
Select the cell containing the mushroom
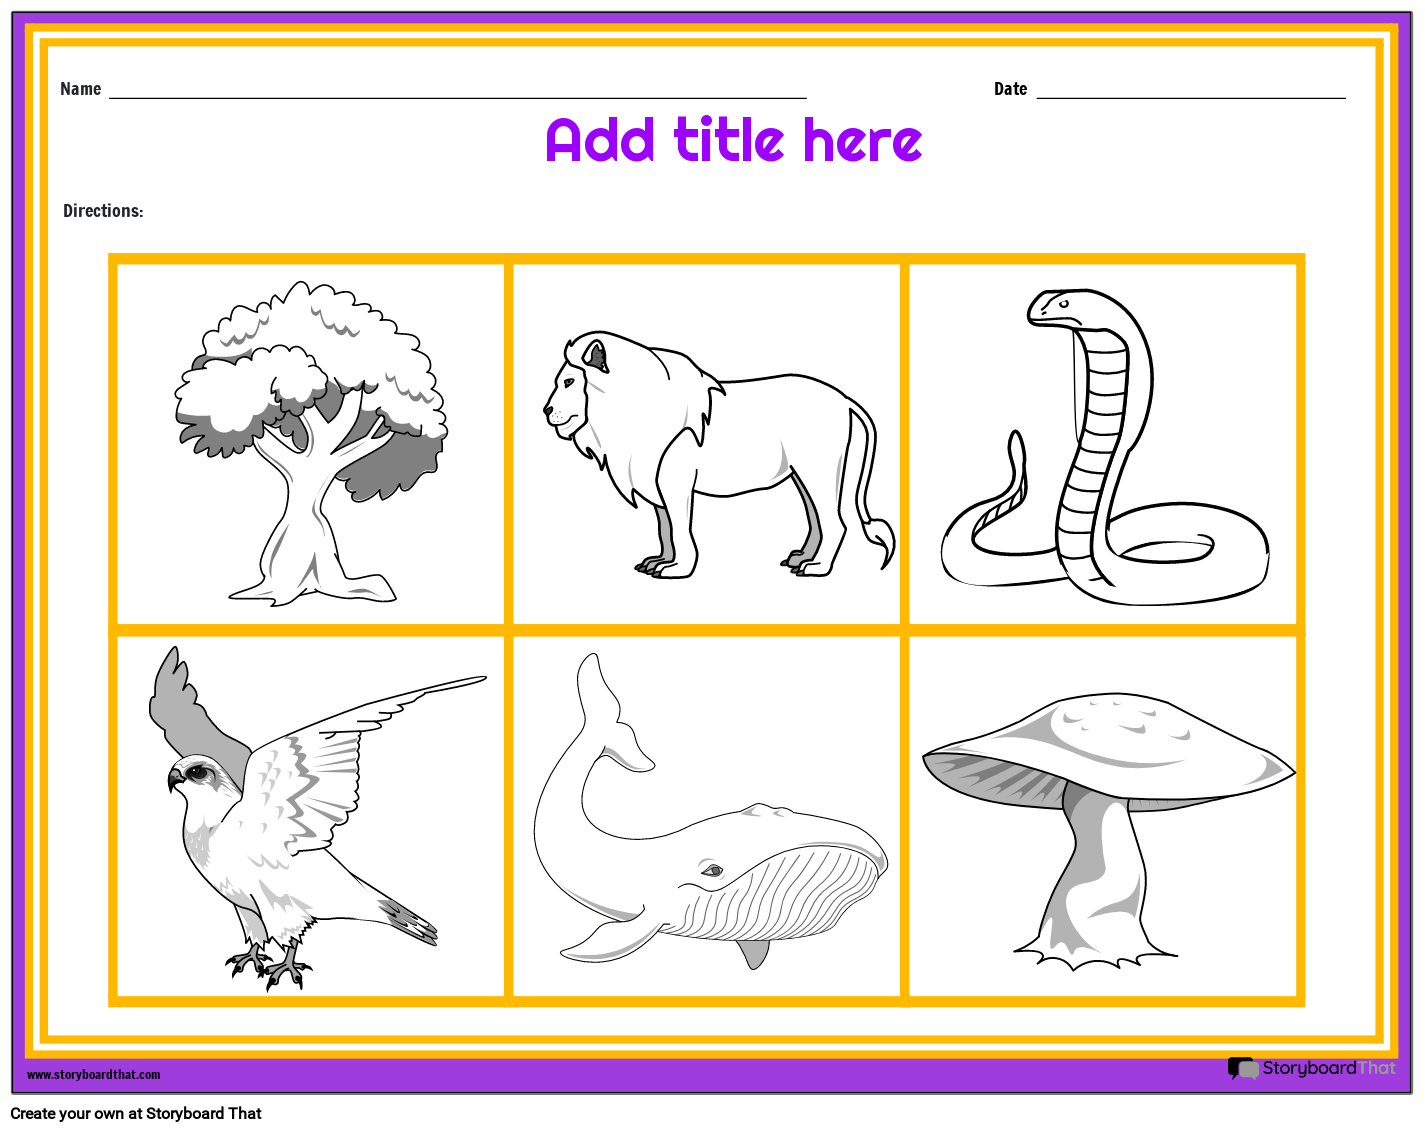[1103, 815]
